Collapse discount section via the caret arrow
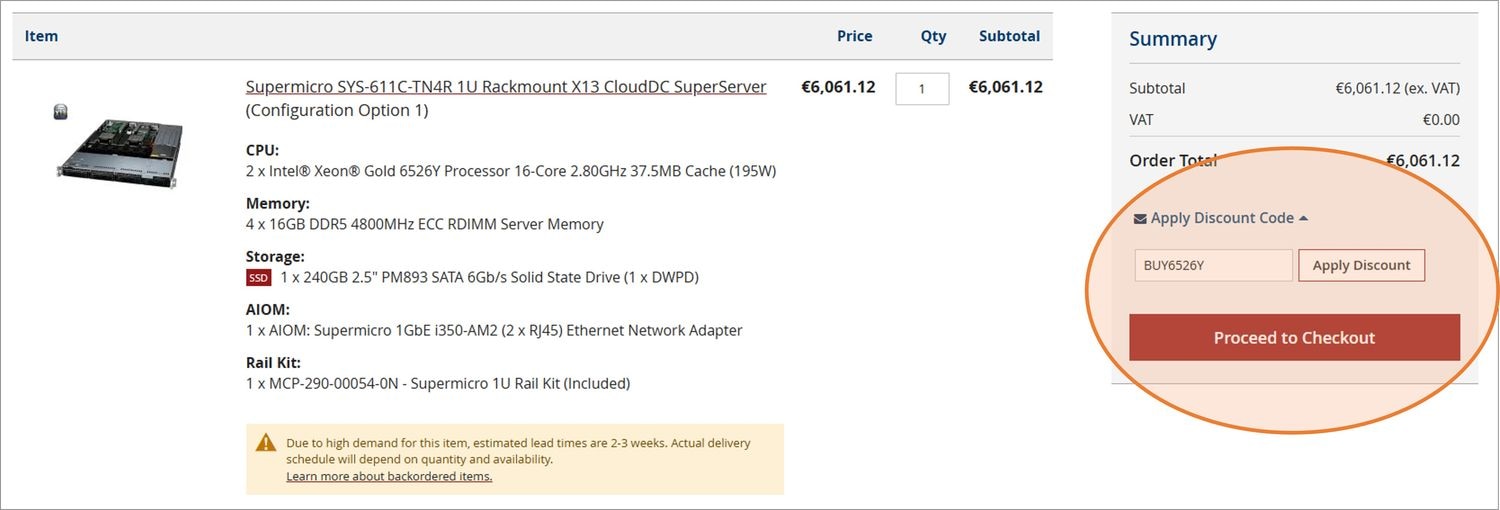 (1304, 218)
